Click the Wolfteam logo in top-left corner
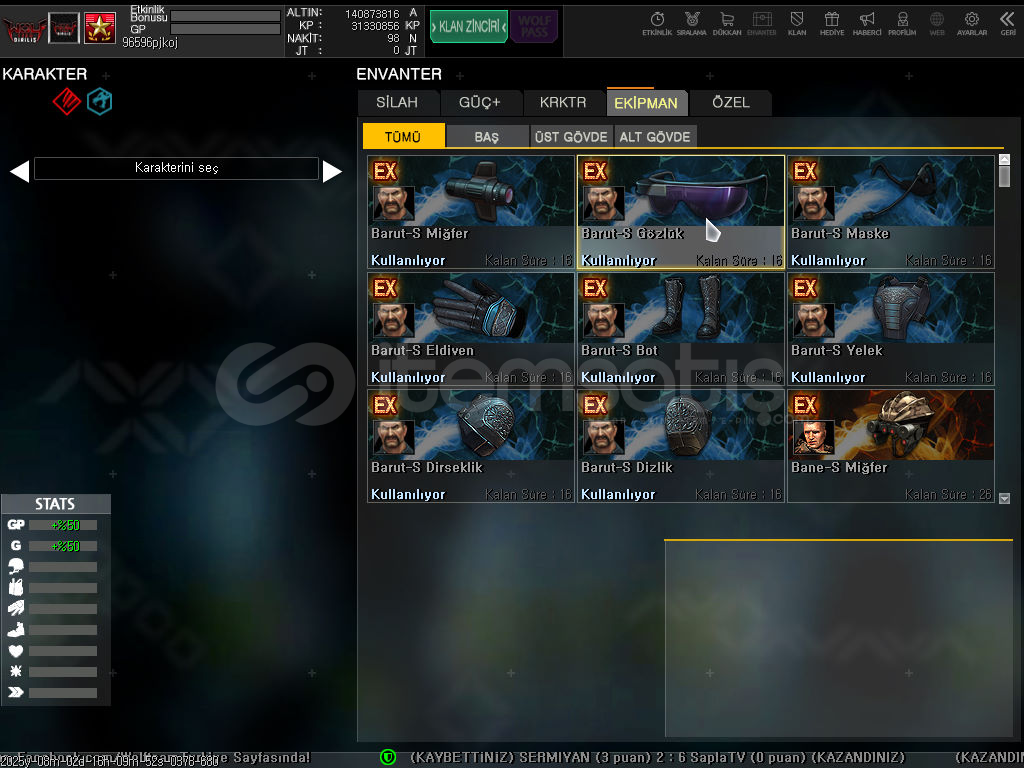 click(24, 28)
